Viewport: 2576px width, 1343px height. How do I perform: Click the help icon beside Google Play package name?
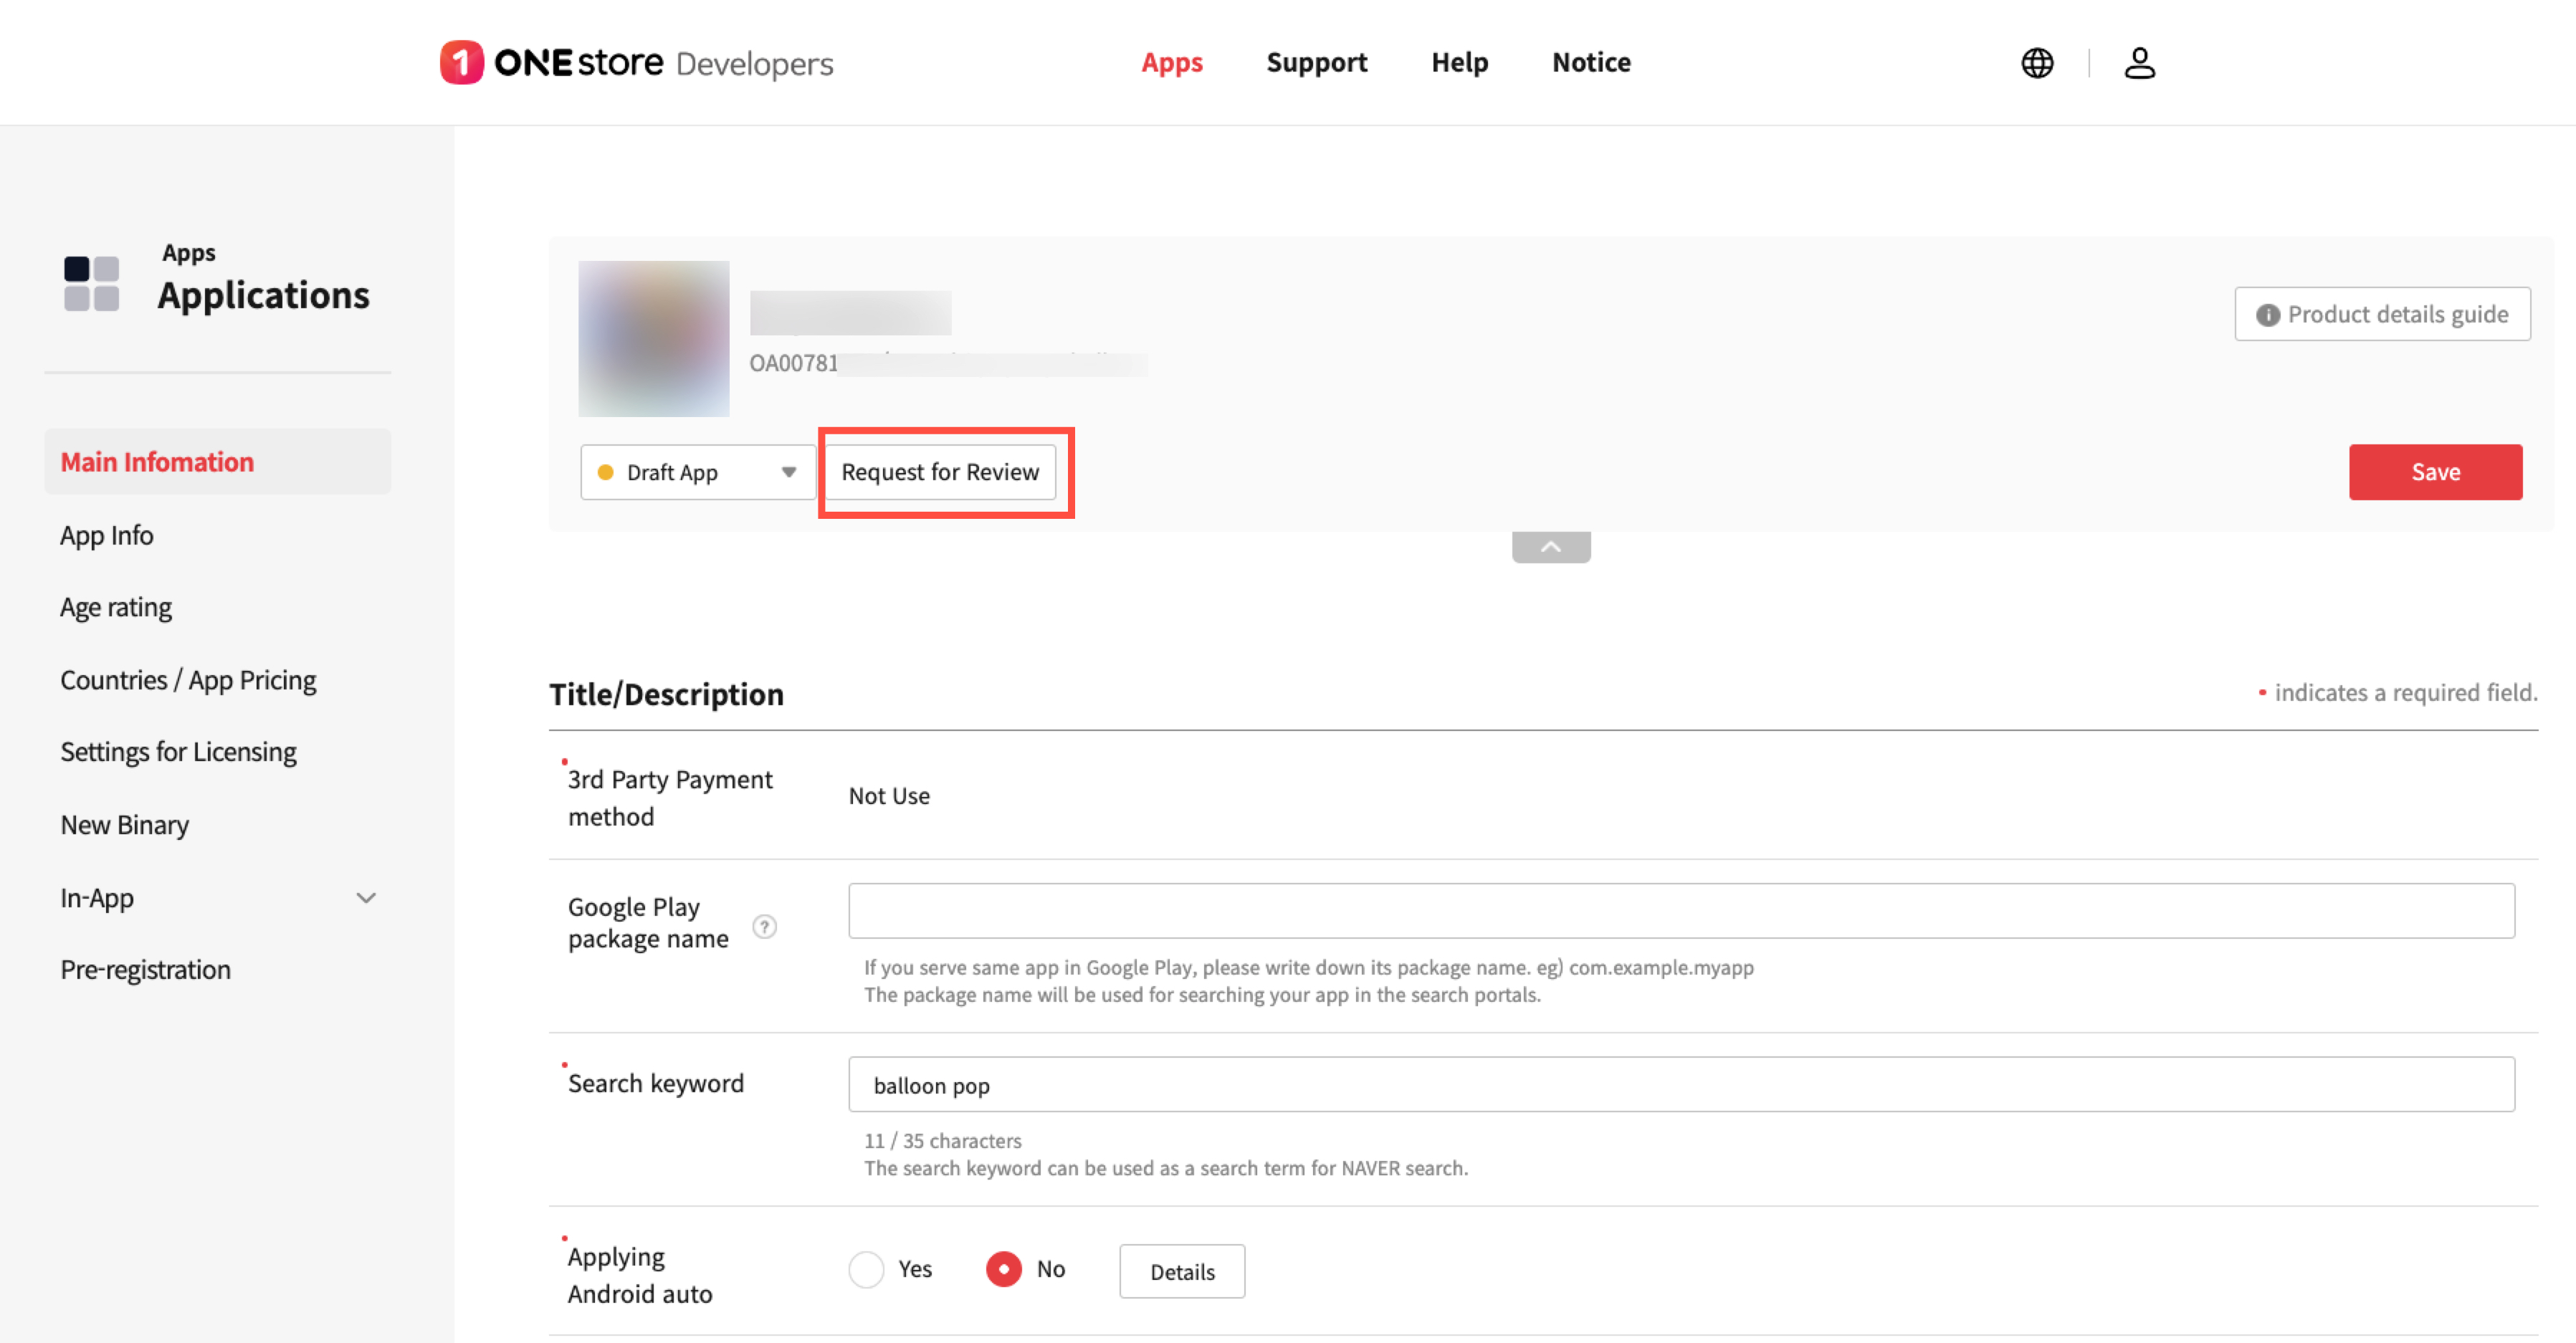point(764,926)
